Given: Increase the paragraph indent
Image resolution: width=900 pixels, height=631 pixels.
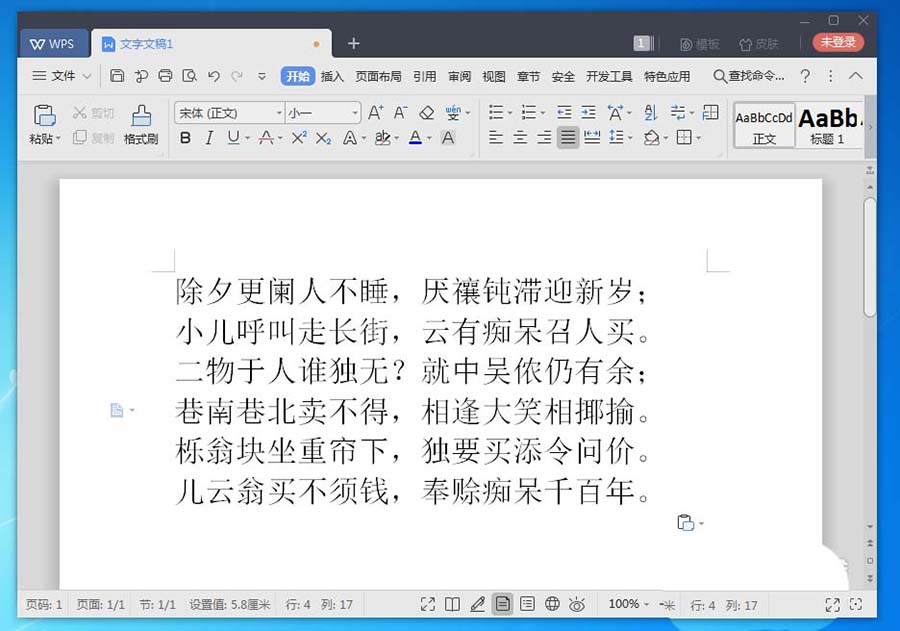Looking at the screenshot, I should click(x=588, y=112).
